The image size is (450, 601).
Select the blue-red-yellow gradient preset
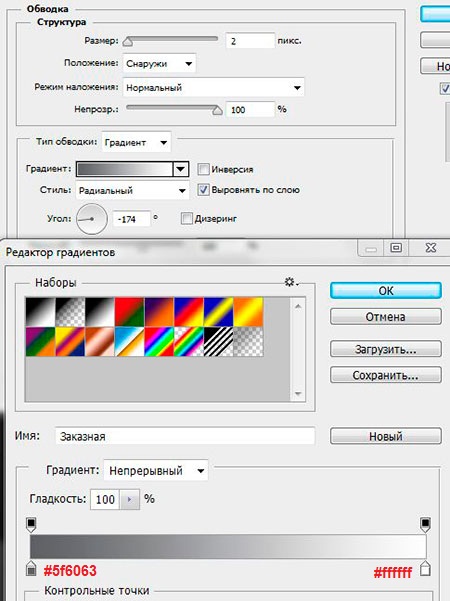(x=189, y=312)
